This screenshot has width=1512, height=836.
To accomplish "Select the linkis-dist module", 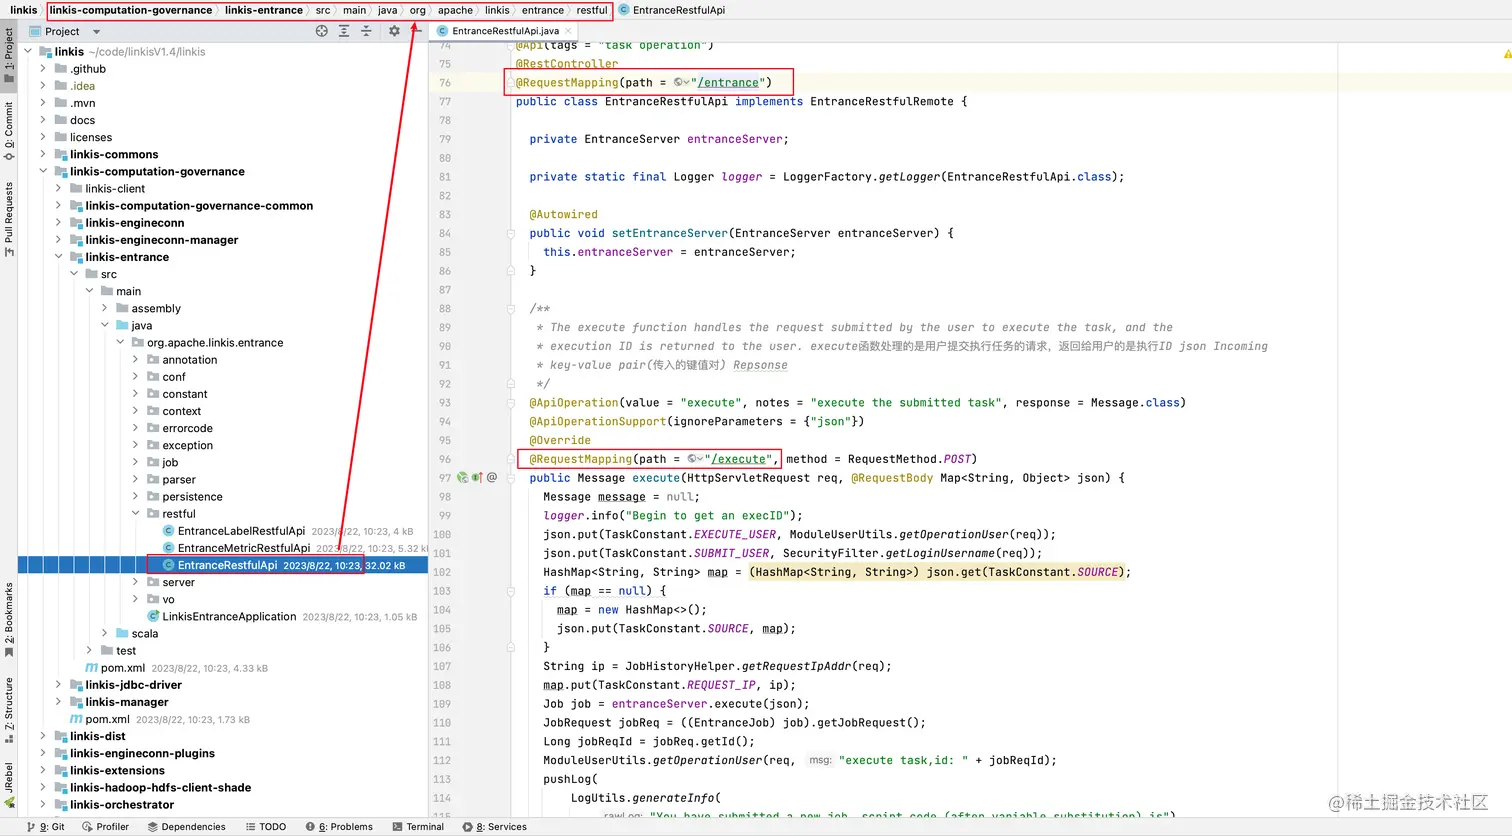I will point(97,737).
